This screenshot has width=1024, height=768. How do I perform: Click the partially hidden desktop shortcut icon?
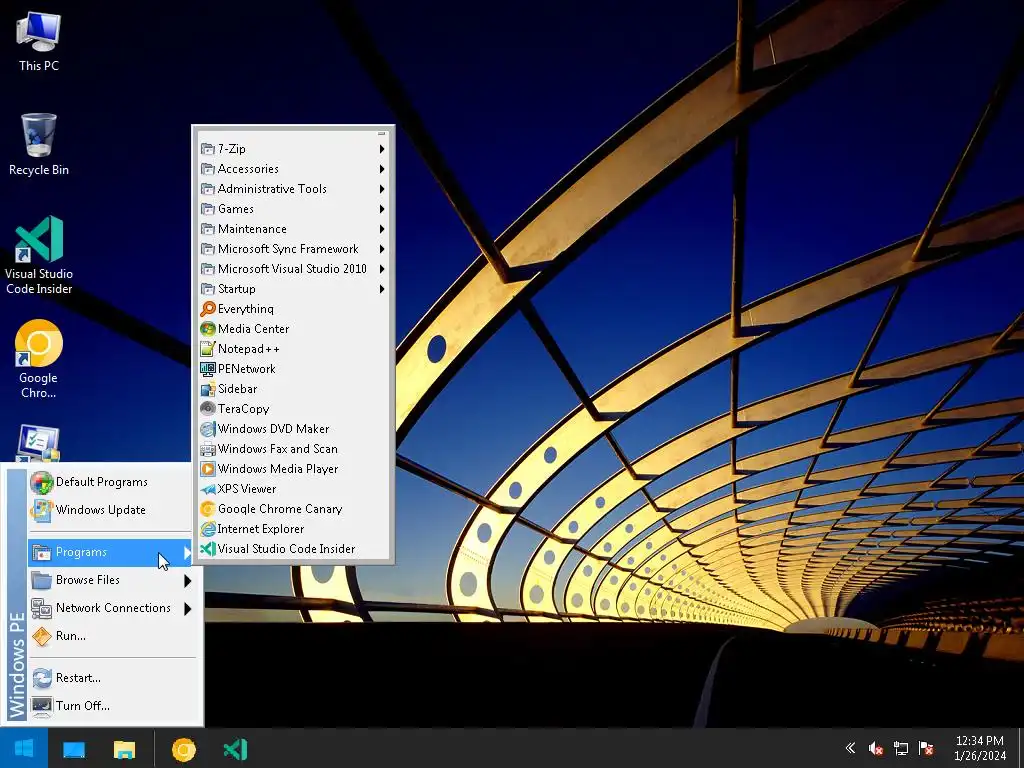pyautogui.click(x=39, y=443)
